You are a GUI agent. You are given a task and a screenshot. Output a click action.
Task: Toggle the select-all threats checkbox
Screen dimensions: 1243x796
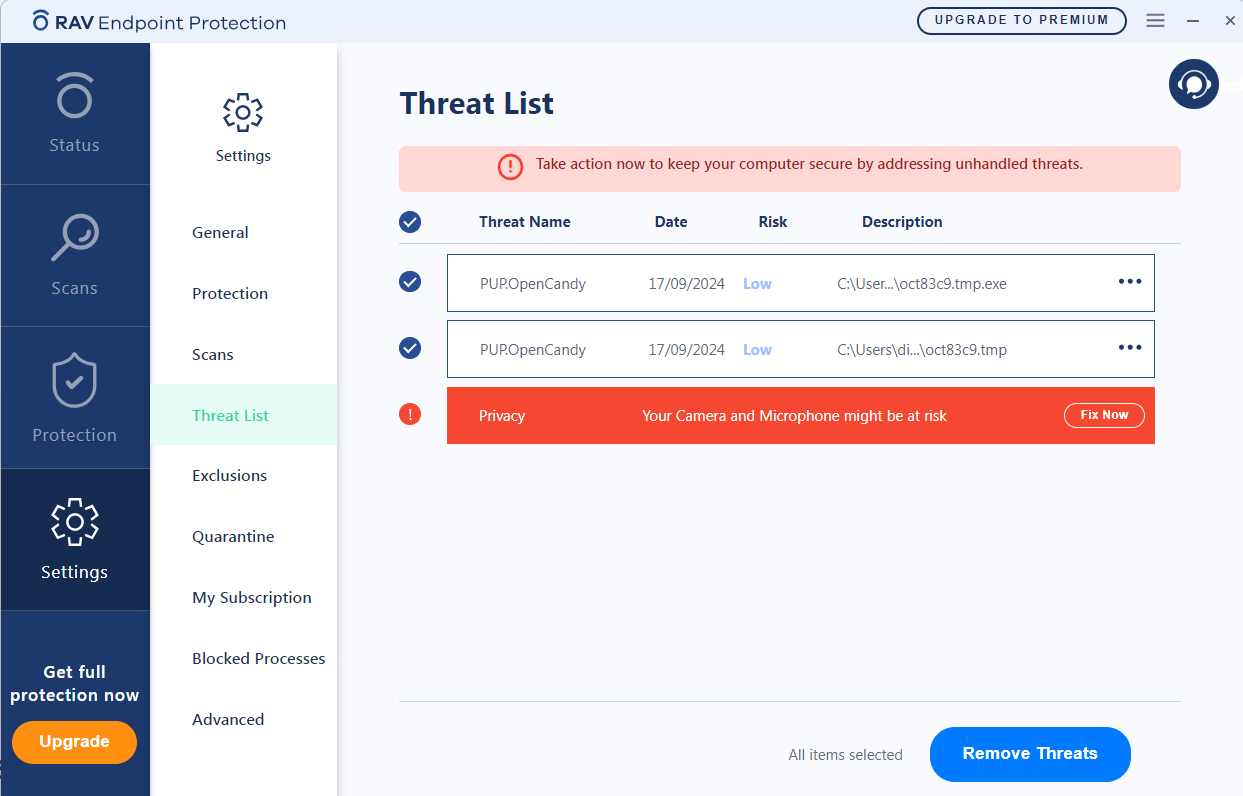point(410,222)
